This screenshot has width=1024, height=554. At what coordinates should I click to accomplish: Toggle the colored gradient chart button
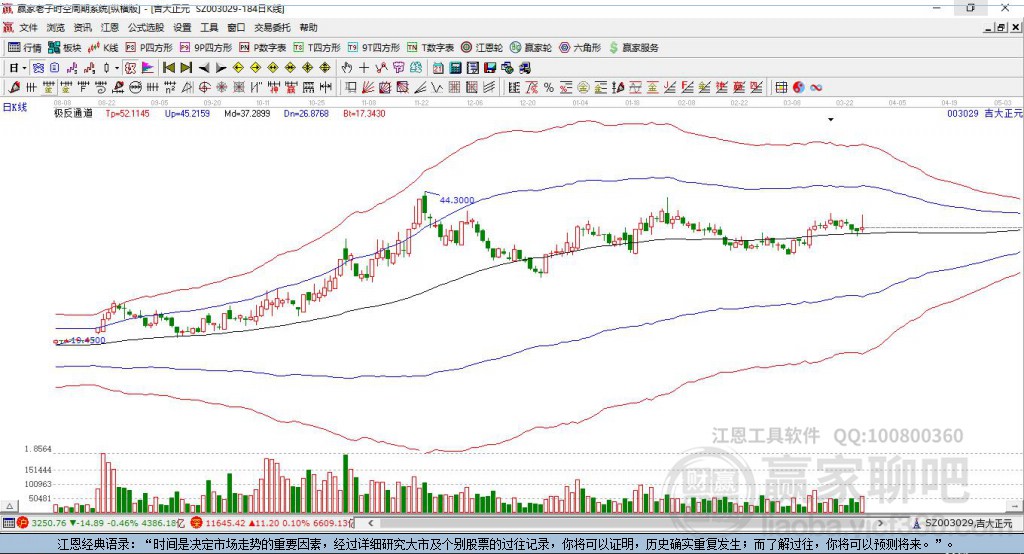(148, 68)
